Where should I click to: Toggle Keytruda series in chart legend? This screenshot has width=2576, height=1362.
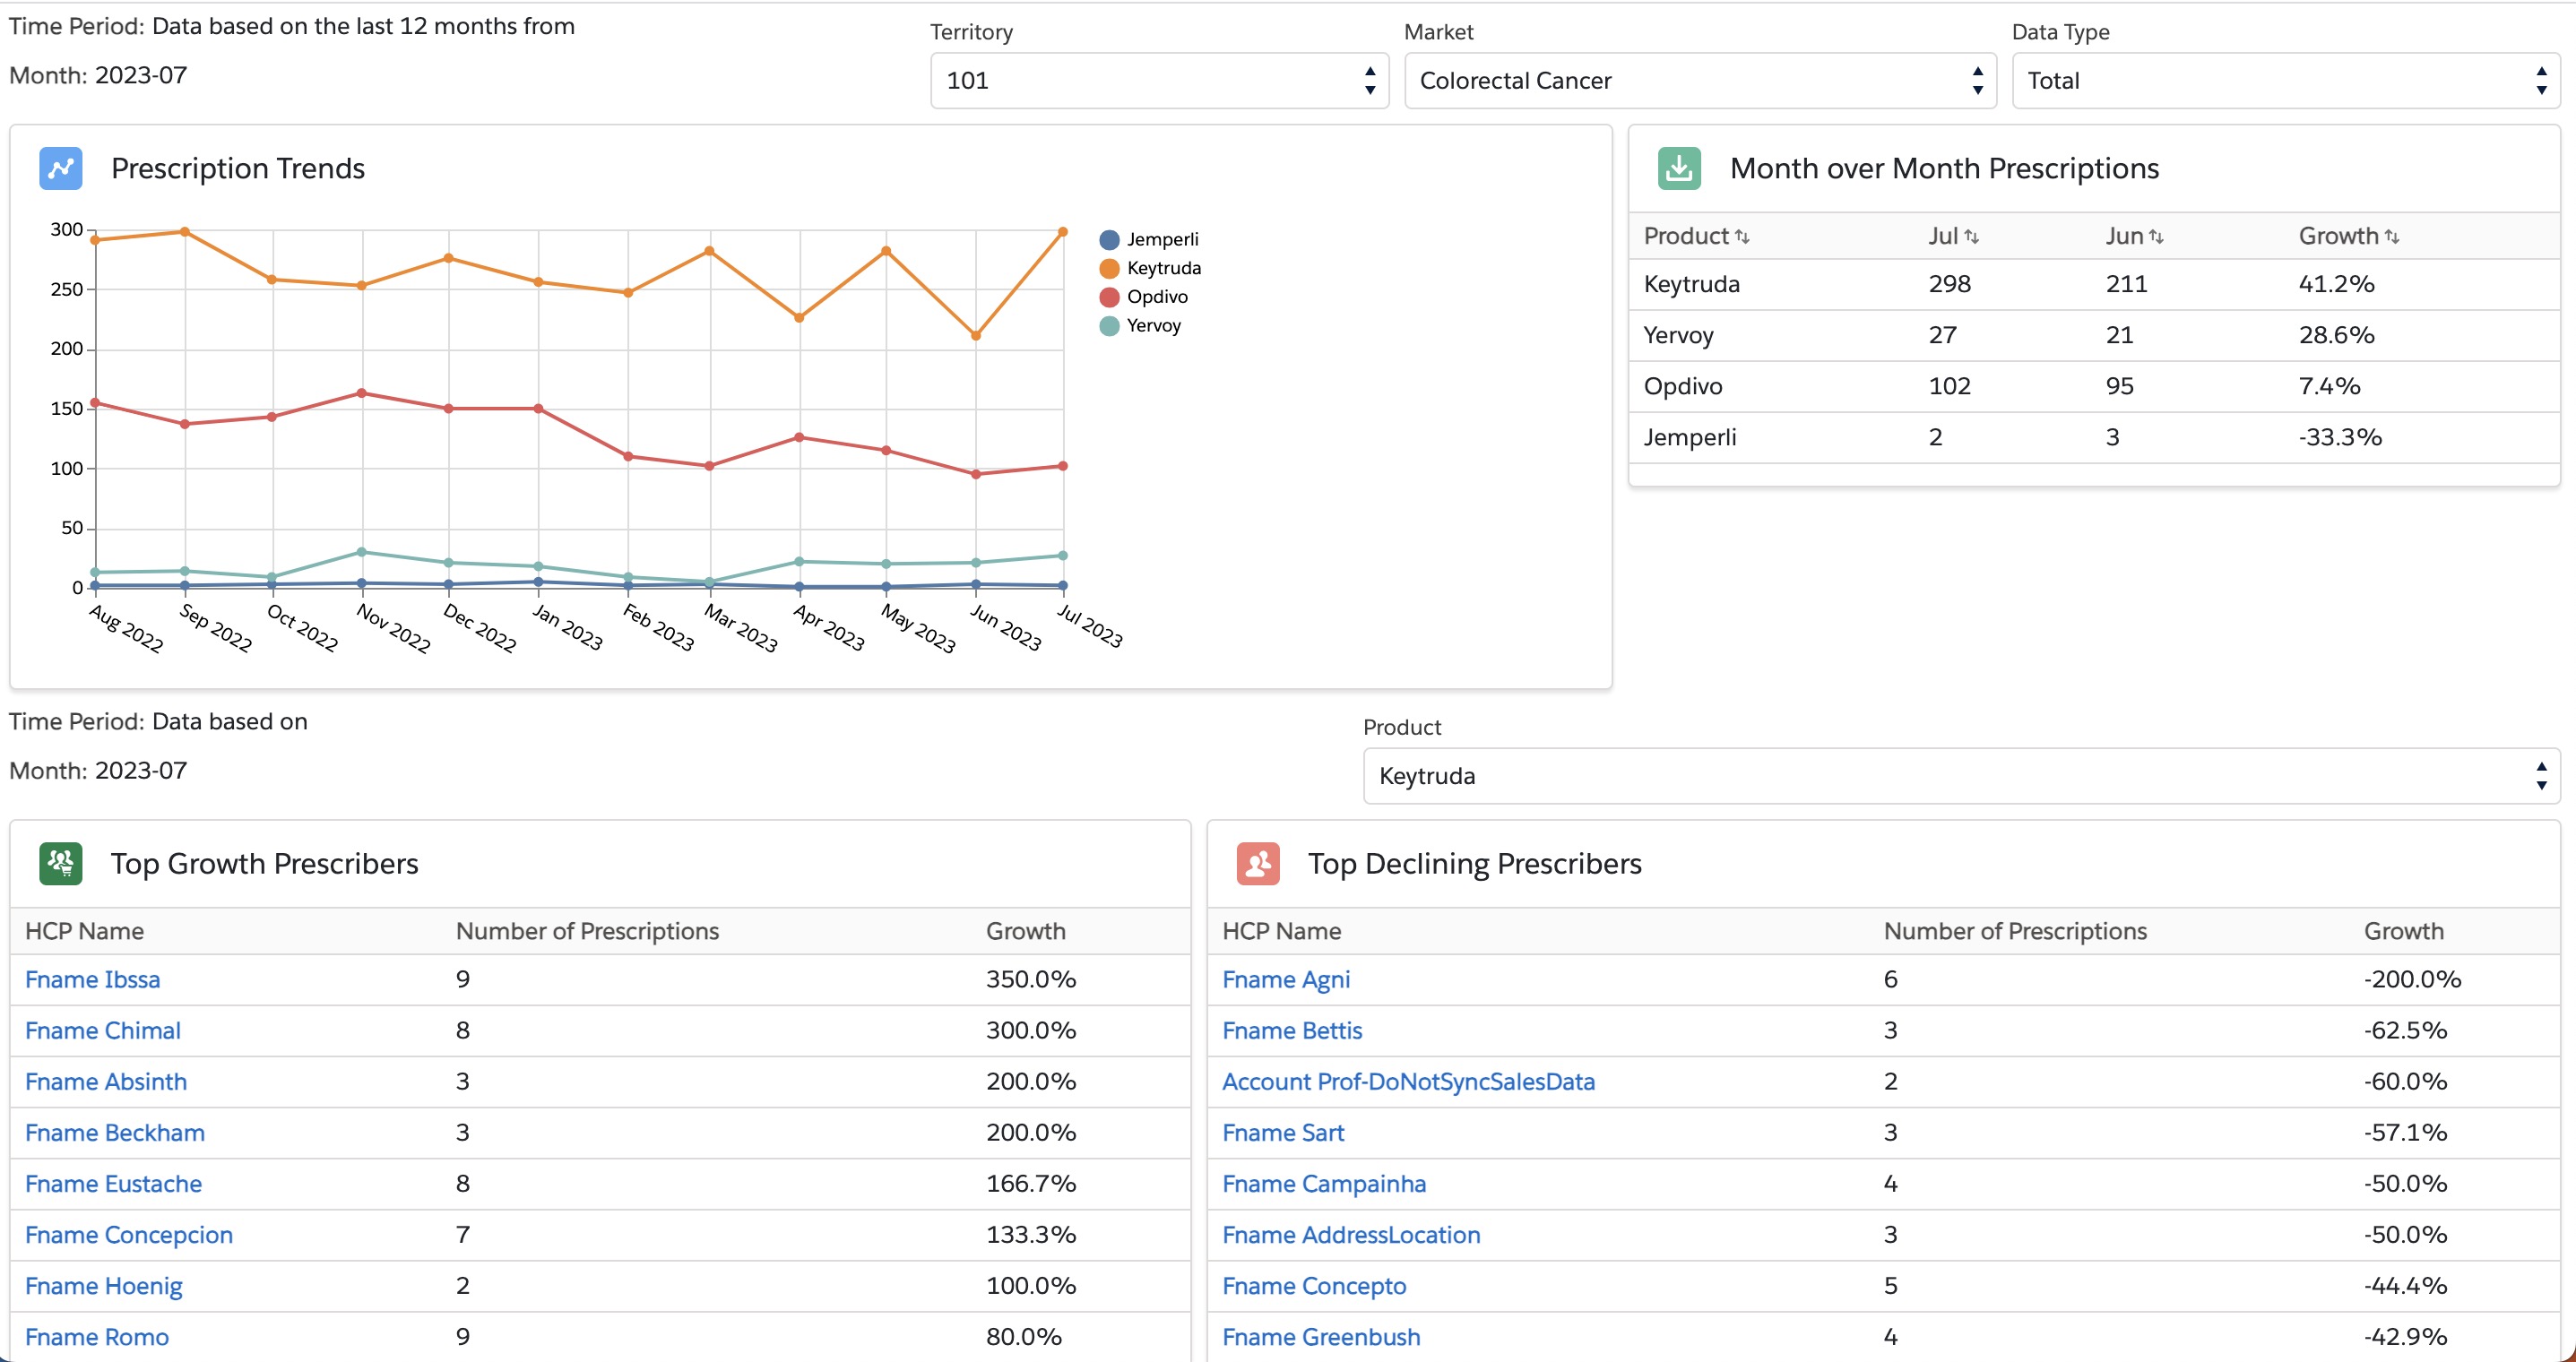click(1163, 268)
